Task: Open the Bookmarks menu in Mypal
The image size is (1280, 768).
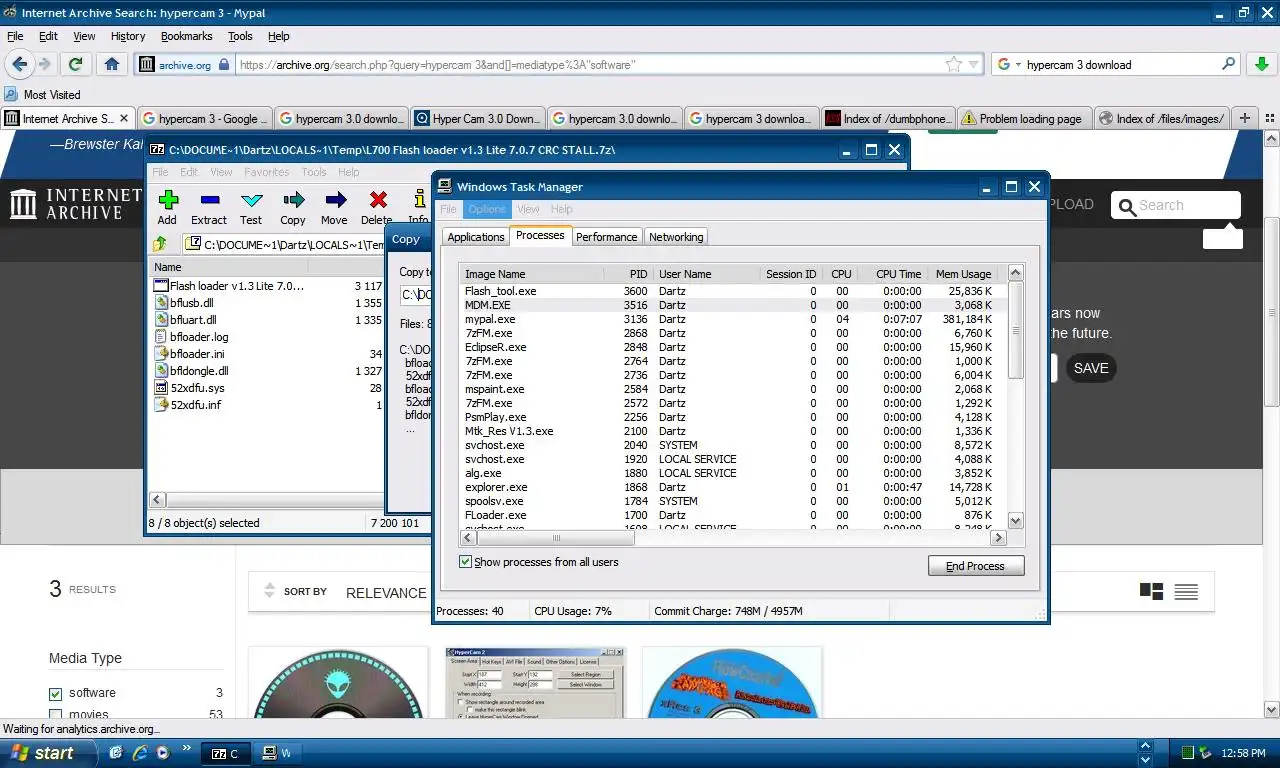Action: tap(186, 36)
